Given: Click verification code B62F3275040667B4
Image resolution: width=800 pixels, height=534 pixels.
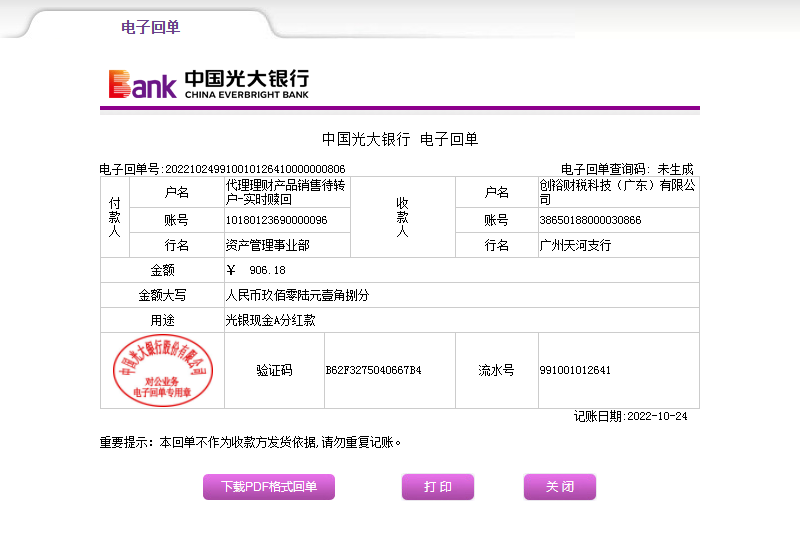Looking at the screenshot, I should coord(373,370).
